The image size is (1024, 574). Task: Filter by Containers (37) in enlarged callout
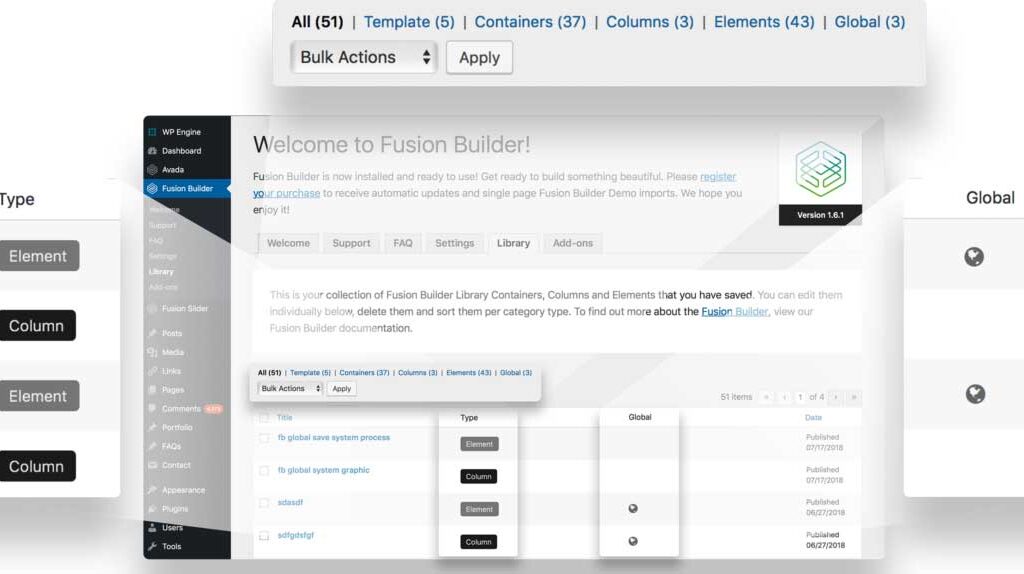[530, 22]
